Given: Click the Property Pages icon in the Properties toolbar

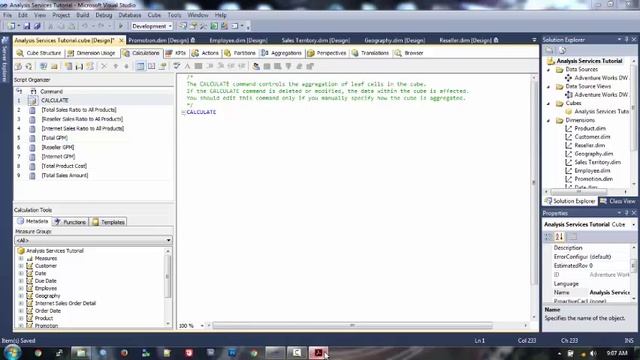Looking at the screenshot, I should (x=573, y=237).
